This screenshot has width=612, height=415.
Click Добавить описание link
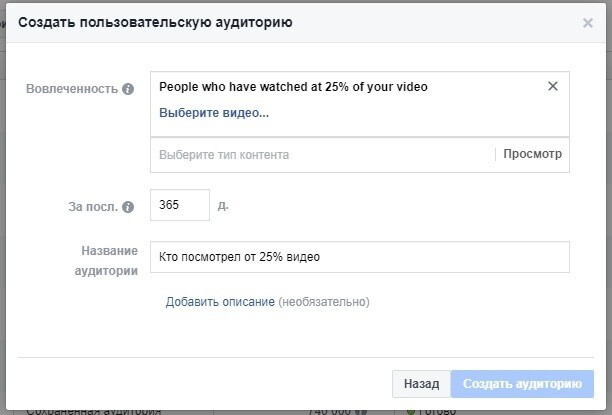tap(220, 302)
